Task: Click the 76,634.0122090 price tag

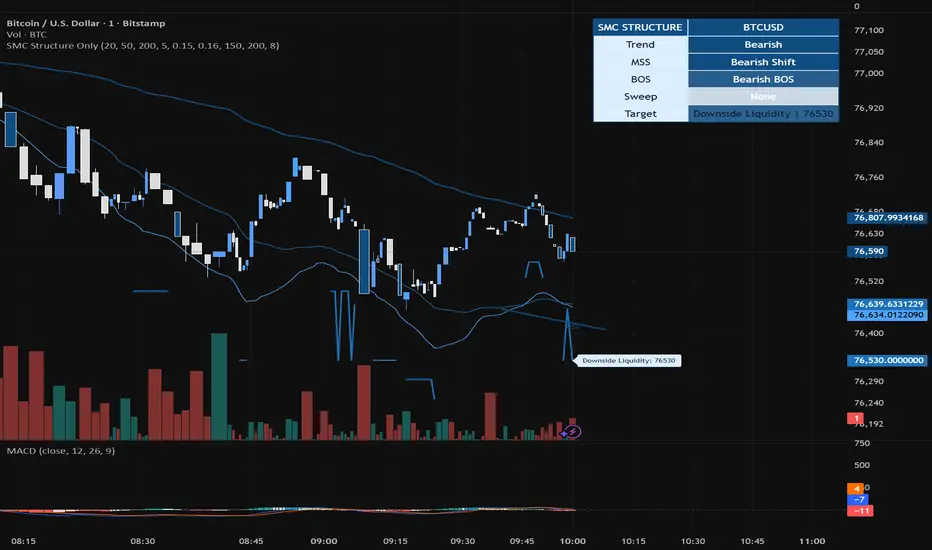Action: (888, 315)
